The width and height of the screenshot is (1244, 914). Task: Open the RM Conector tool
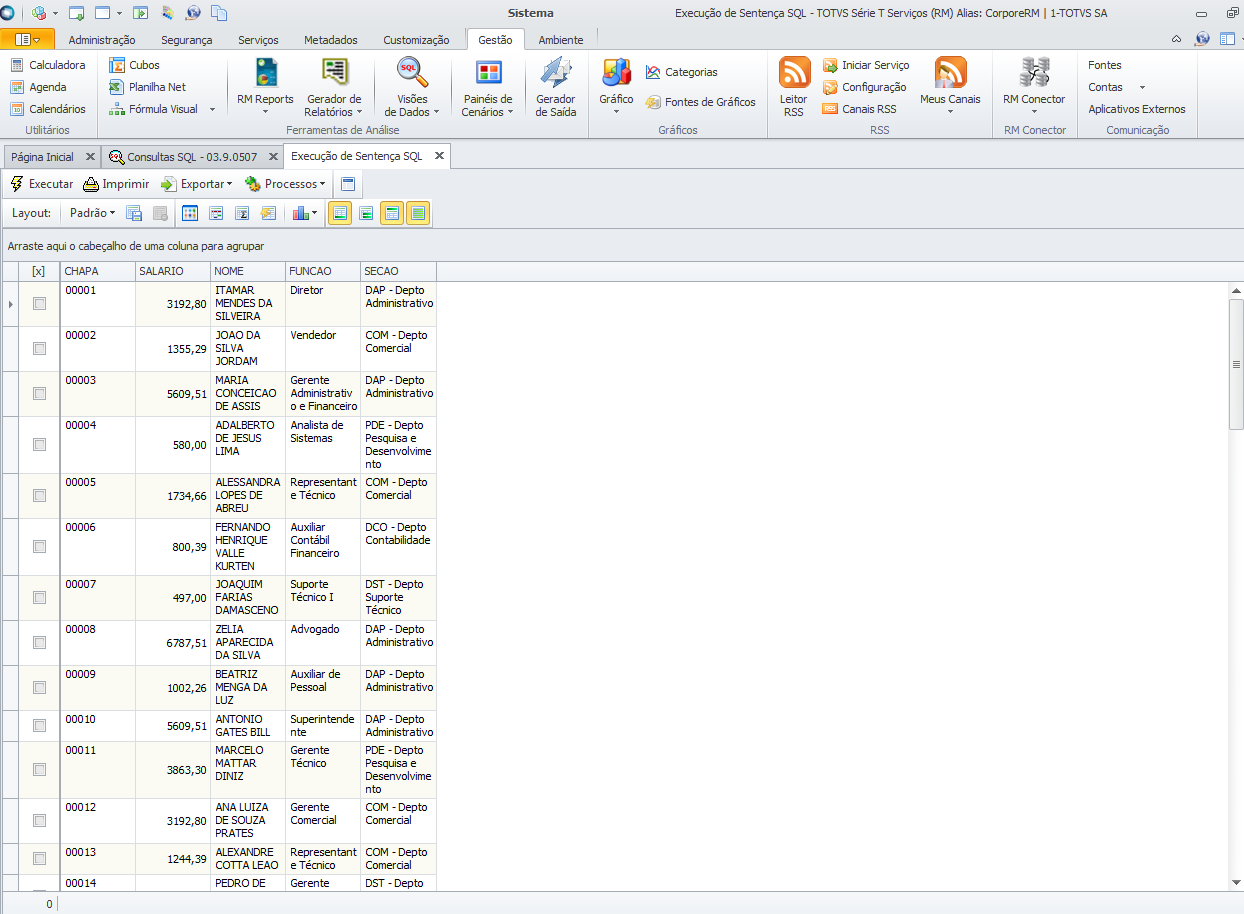click(x=1034, y=86)
